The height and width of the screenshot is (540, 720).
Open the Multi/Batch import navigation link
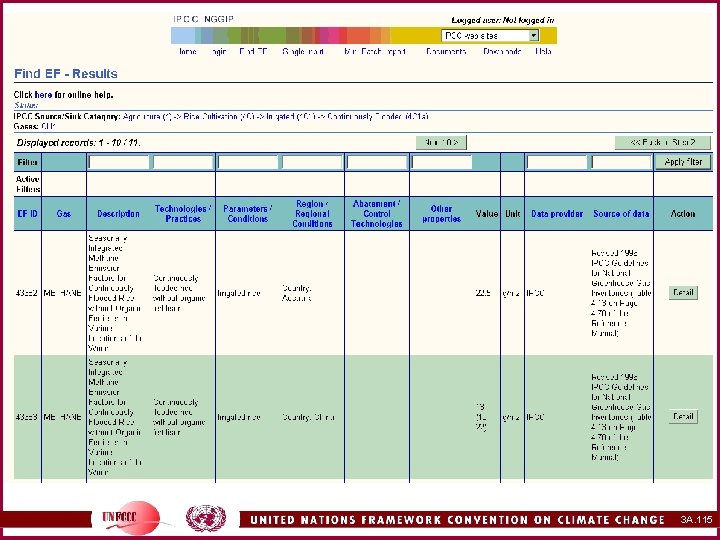[375, 51]
